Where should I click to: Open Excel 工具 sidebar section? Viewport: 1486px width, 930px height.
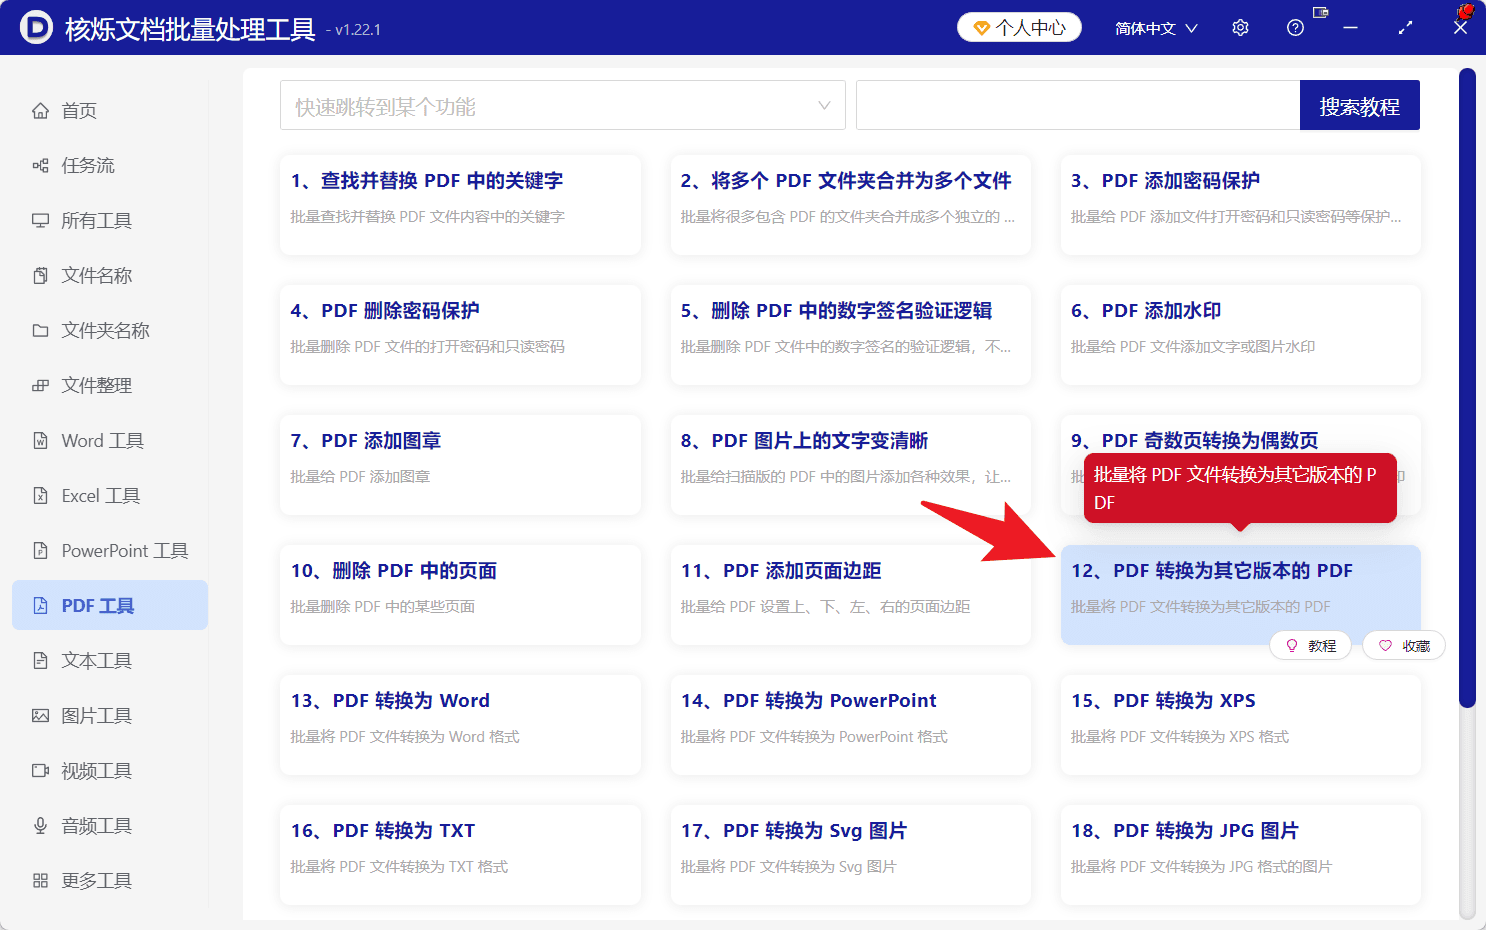[110, 496]
